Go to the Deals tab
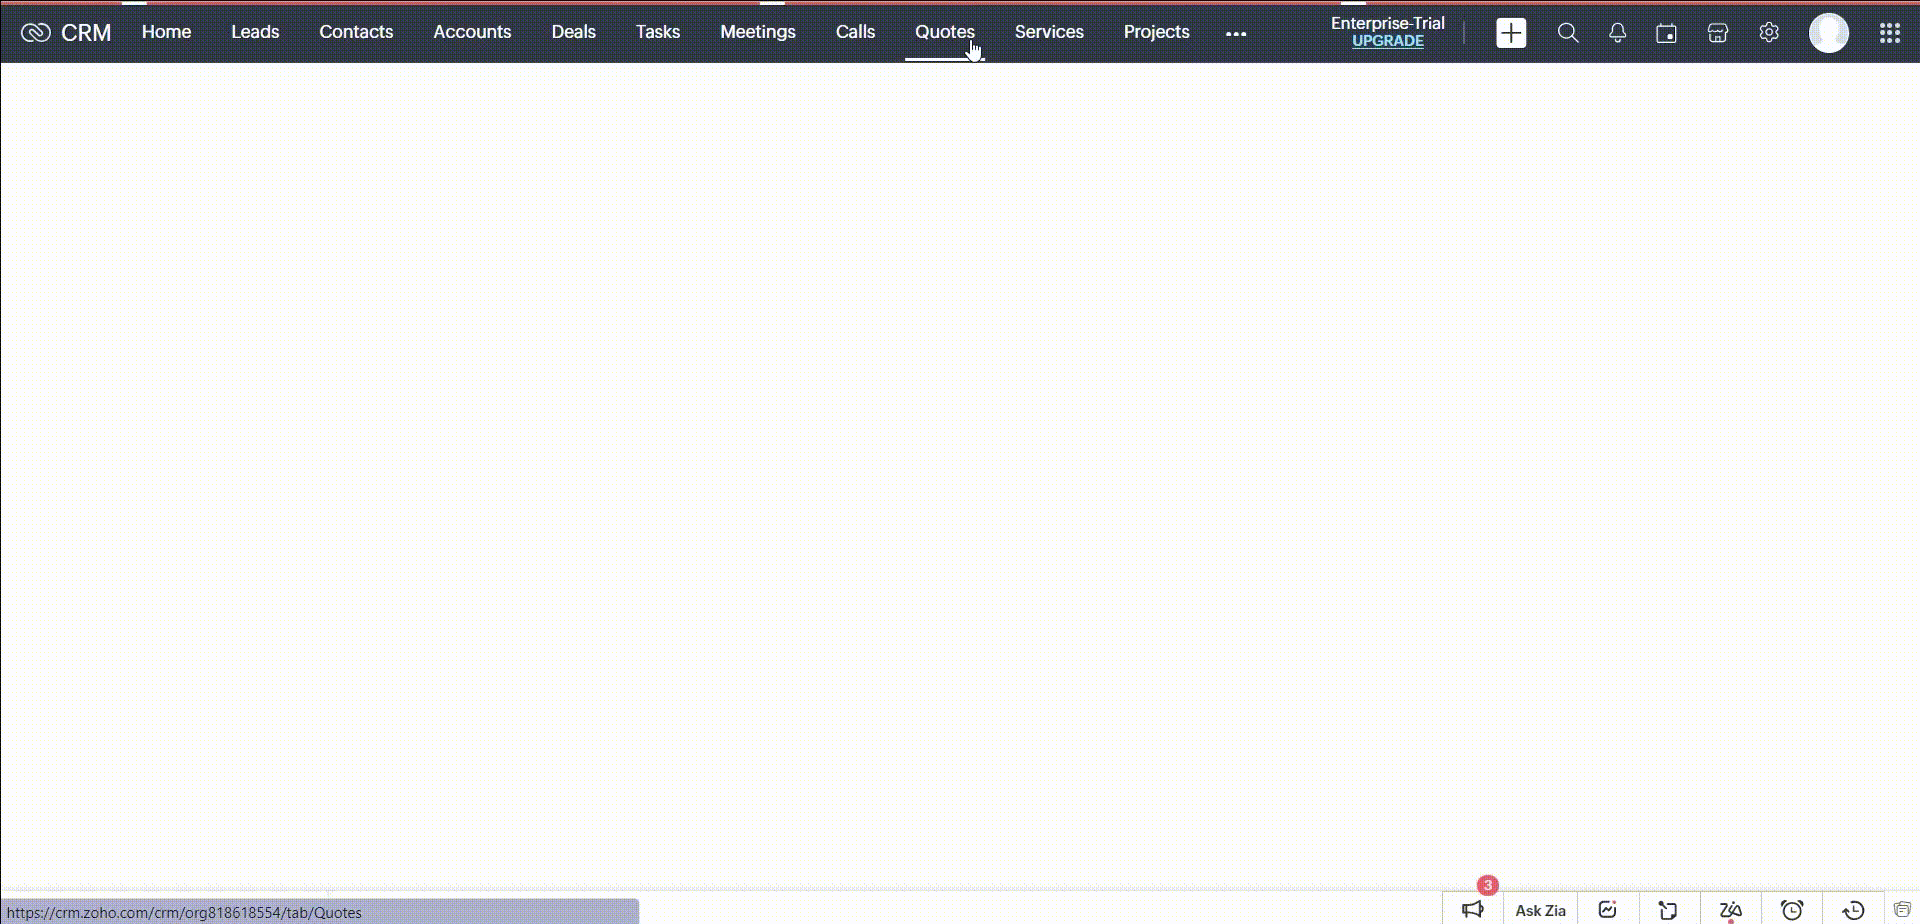This screenshot has height=924, width=1920. pos(573,32)
